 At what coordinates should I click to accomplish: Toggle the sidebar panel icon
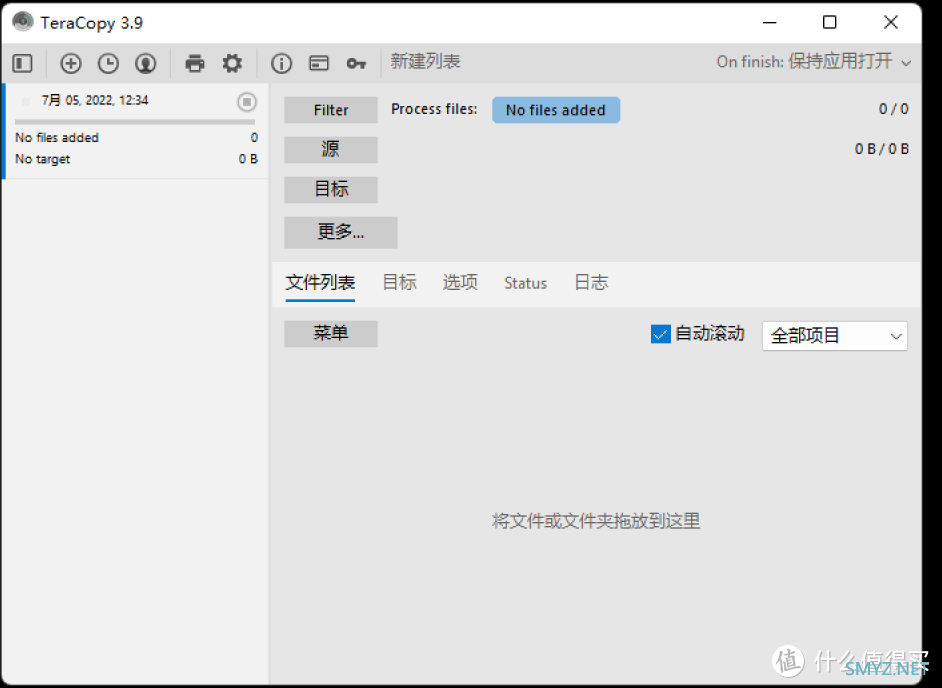[23, 63]
